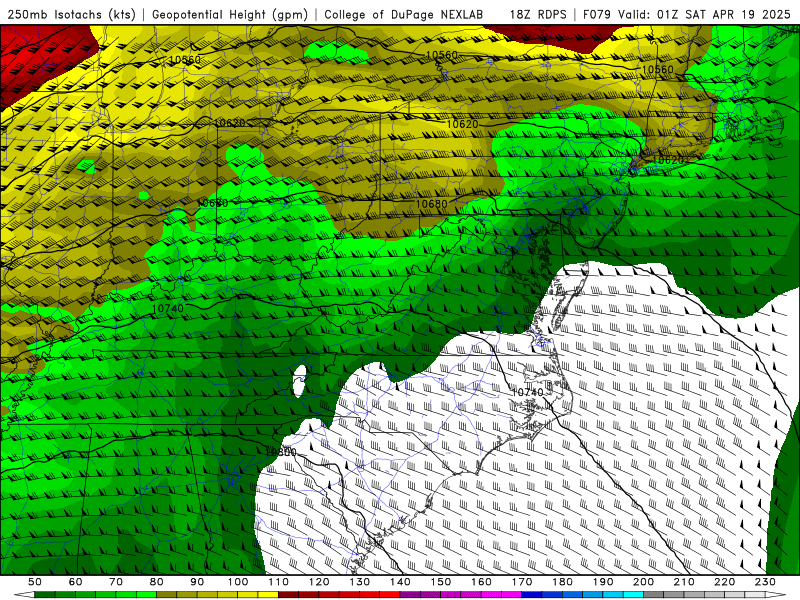Click the 10800 height contour label
Screen dimensions: 800x600
(x=281, y=452)
